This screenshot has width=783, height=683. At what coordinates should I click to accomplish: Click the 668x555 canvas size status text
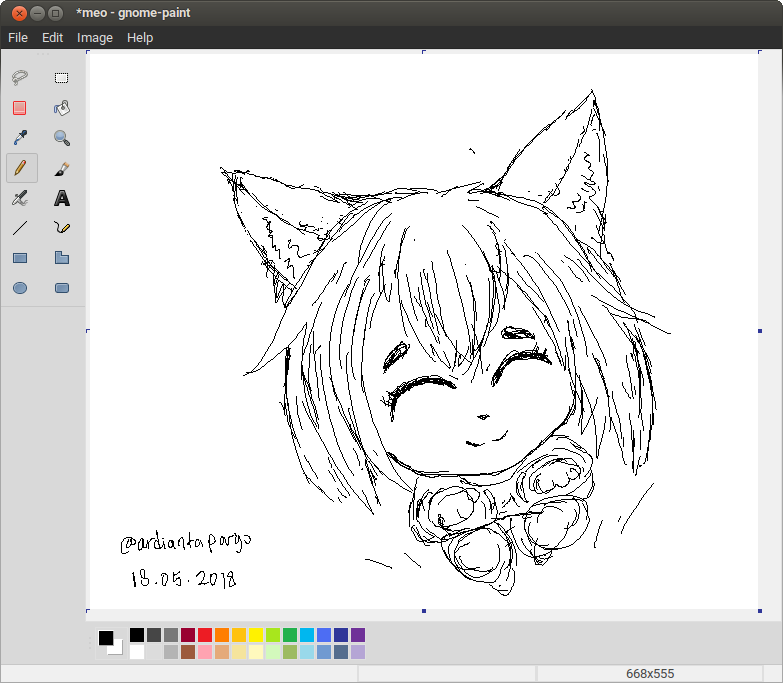(x=650, y=674)
